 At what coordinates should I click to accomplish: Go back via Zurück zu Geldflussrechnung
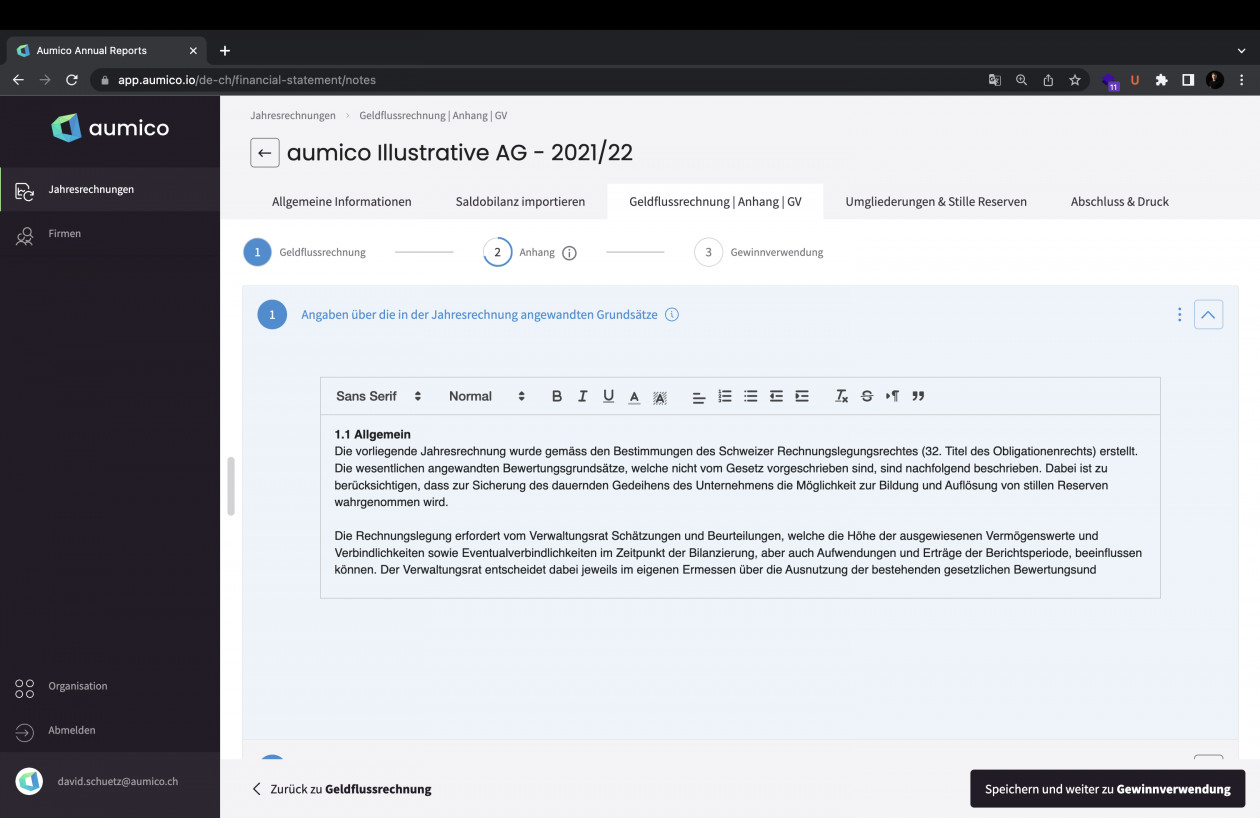[x=342, y=789]
